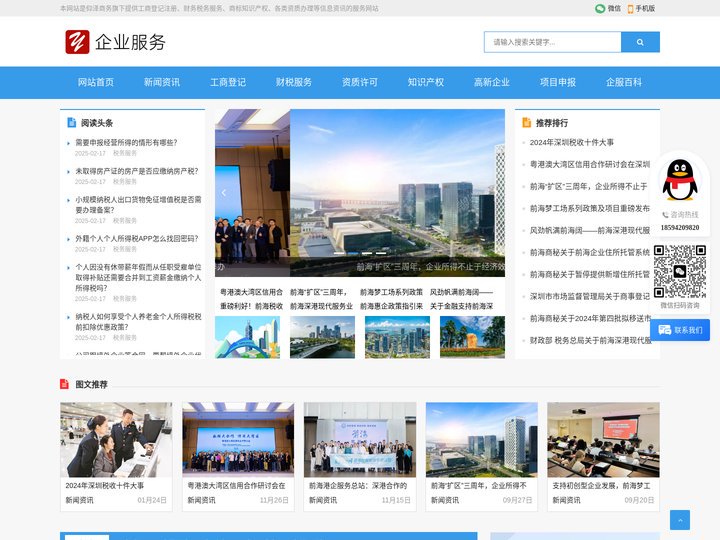Click hotline number 18594209820
This screenshot has width=720, height=540.
click(x=680, y=227)
